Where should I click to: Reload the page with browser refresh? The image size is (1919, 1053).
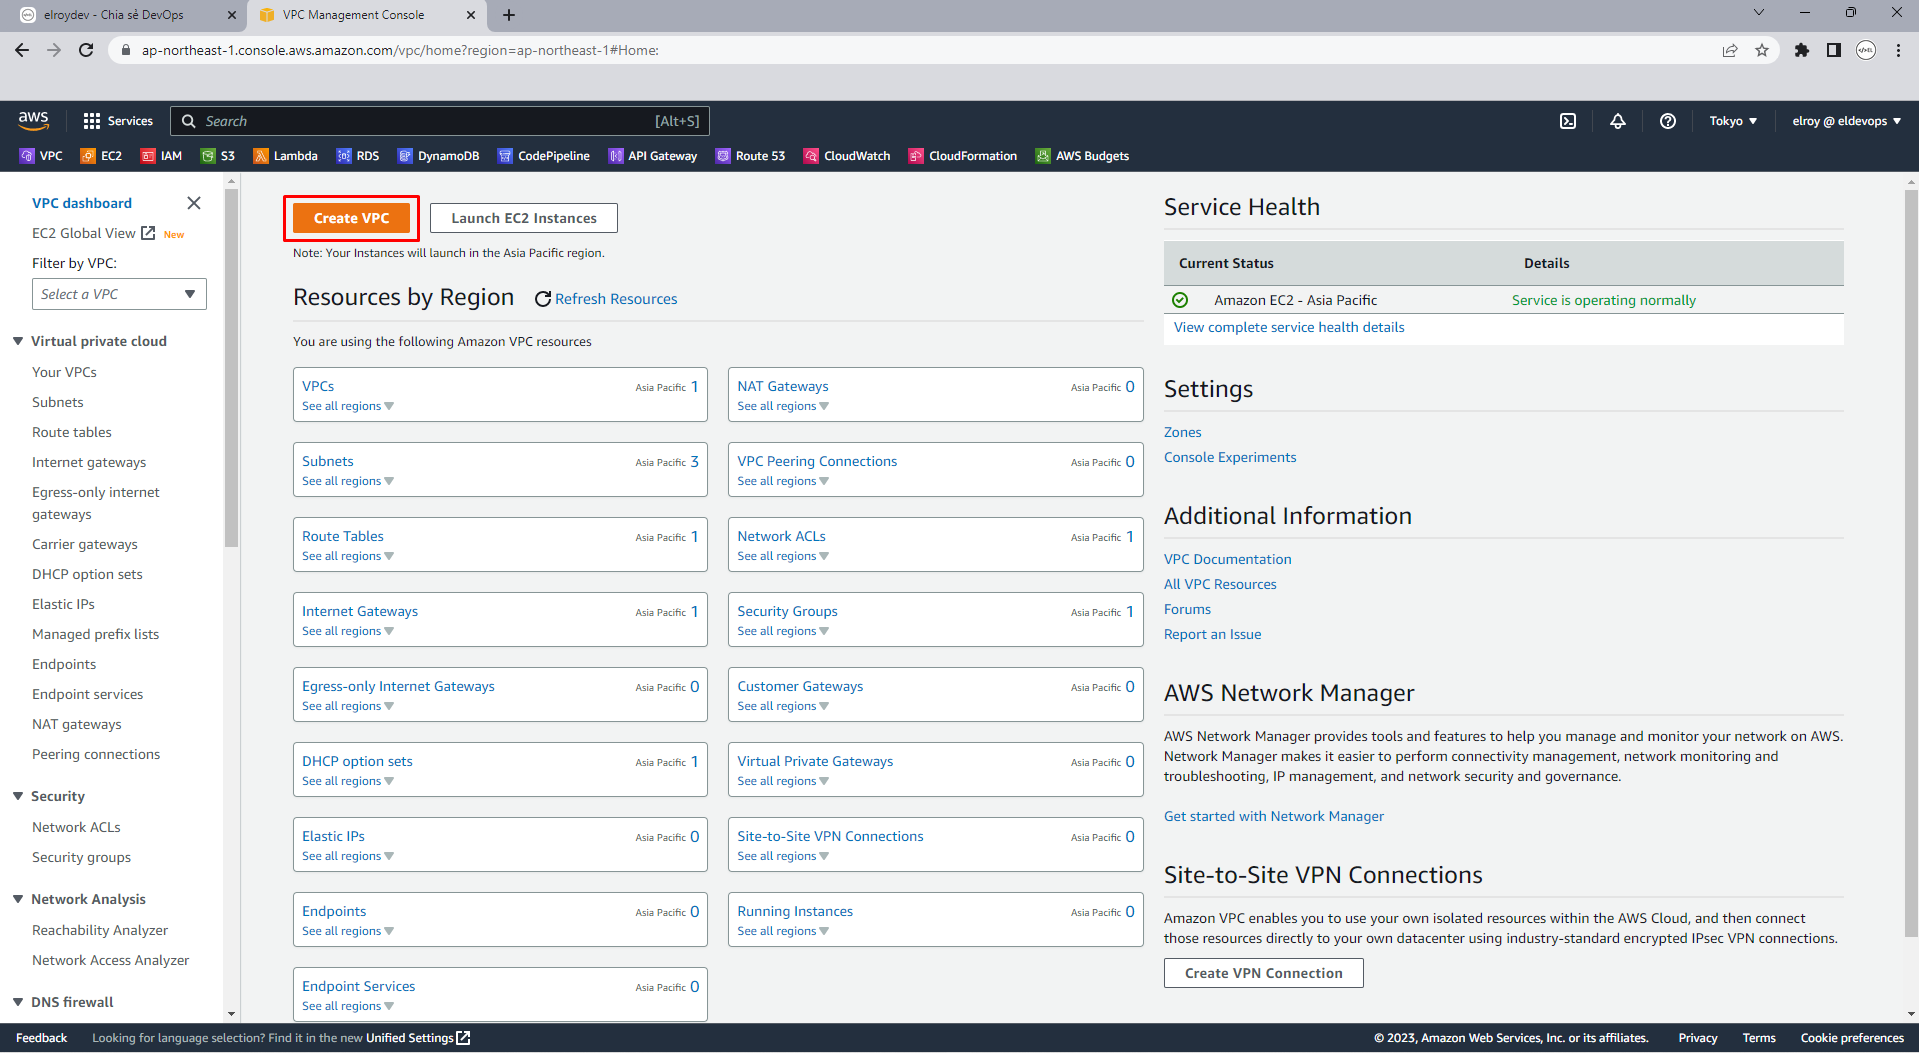86,50
